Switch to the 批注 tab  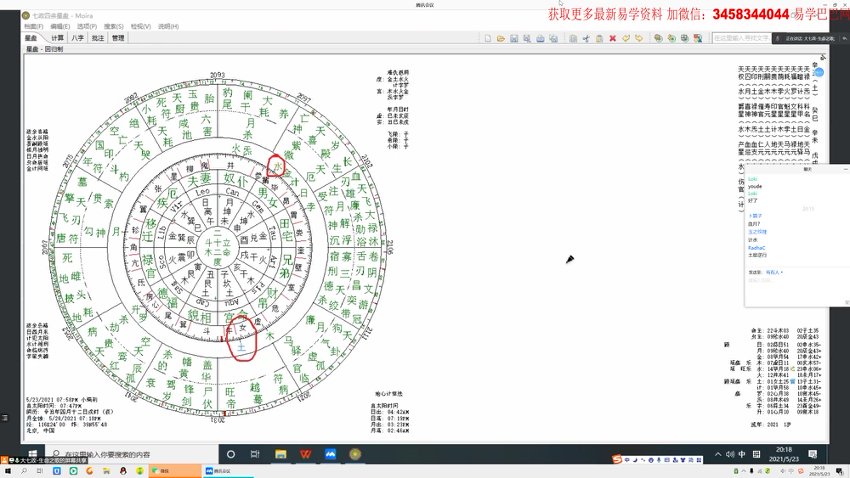[x=98, y=38]
